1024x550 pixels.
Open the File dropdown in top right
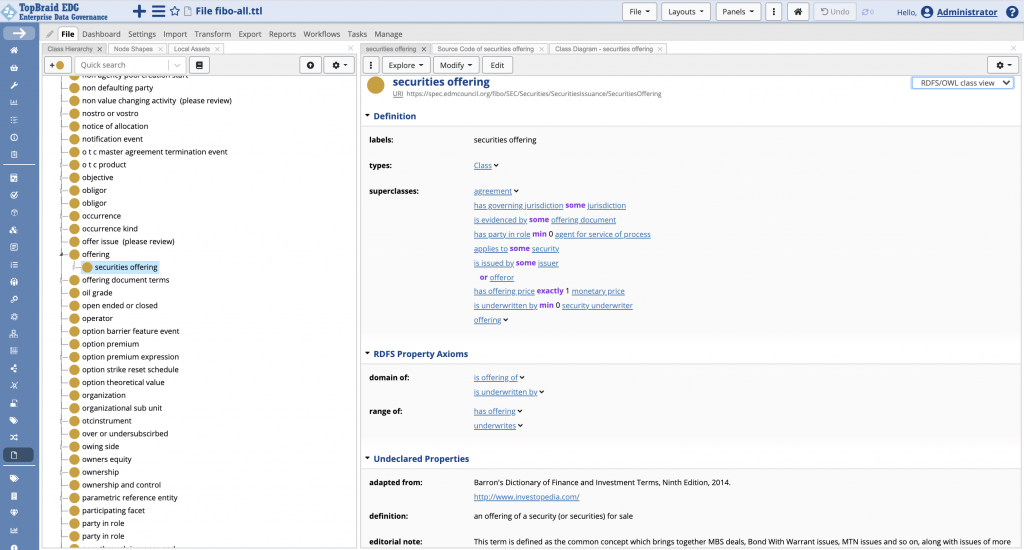click(639, 12)
